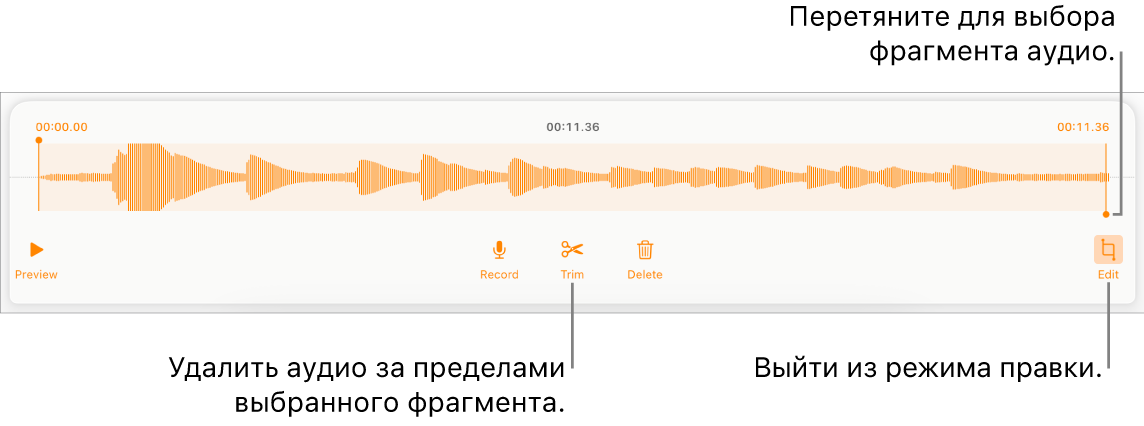Click the orange 00:11.36 end timestamp

1083,127
